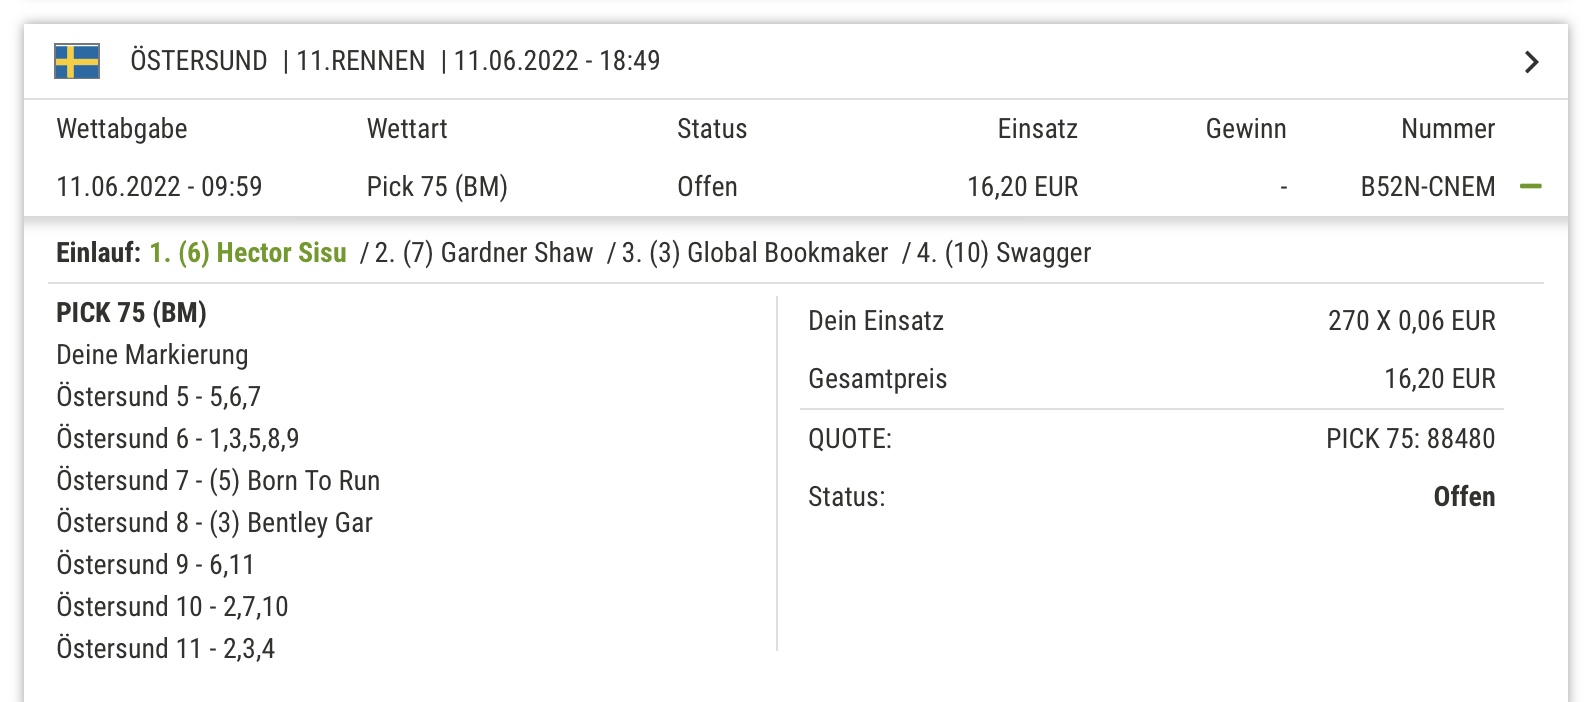The height and width of the screenshot is (702, 1596).
Task: Click second place Gardner Shaw
Action: click(x=484, y=253)
